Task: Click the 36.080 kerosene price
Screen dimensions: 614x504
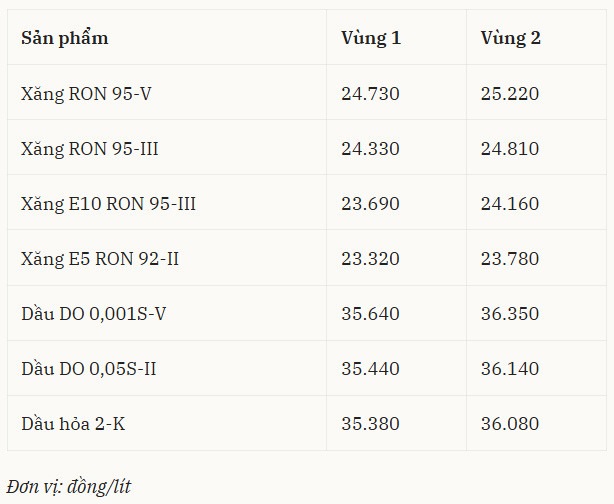Action: (x=510, y=424)
